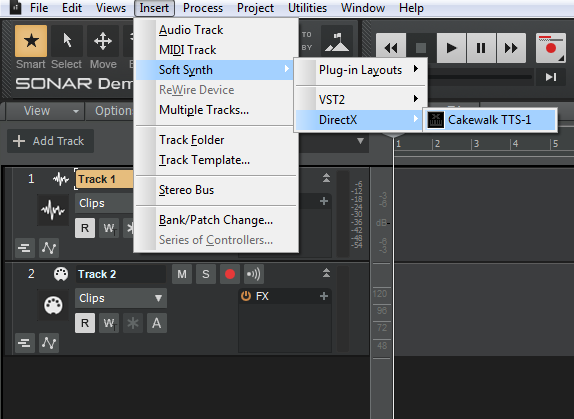The height and width of the screenshot is (419, 574).
Task: Solo Track 2
Action: (x=206, y=274)
